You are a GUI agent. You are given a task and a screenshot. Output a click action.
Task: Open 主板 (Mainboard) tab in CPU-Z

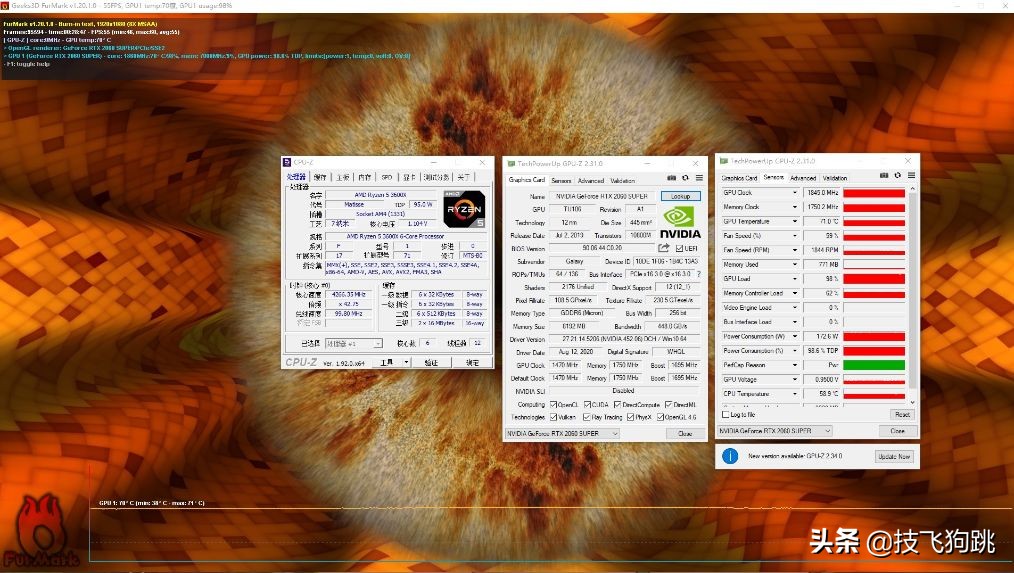tap(343, 177)
